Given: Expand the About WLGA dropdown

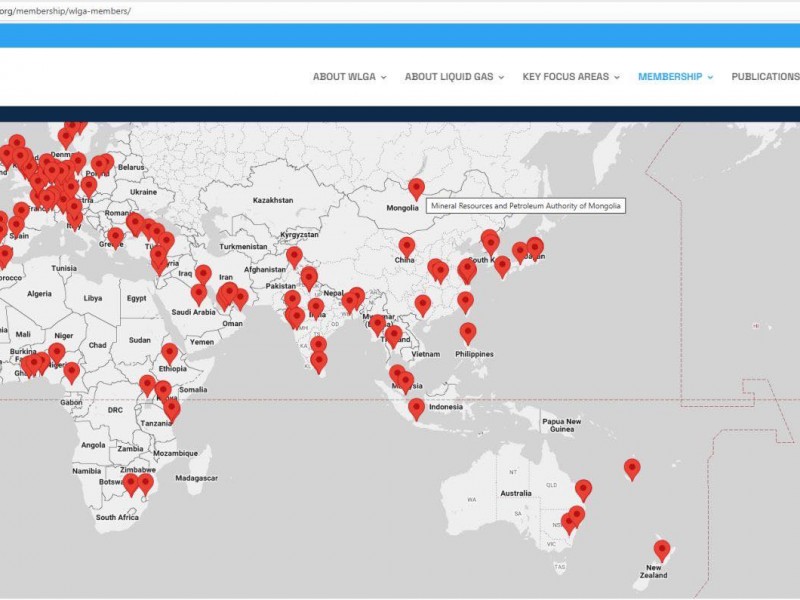Looking at the screenshot, I should [349, 77].
